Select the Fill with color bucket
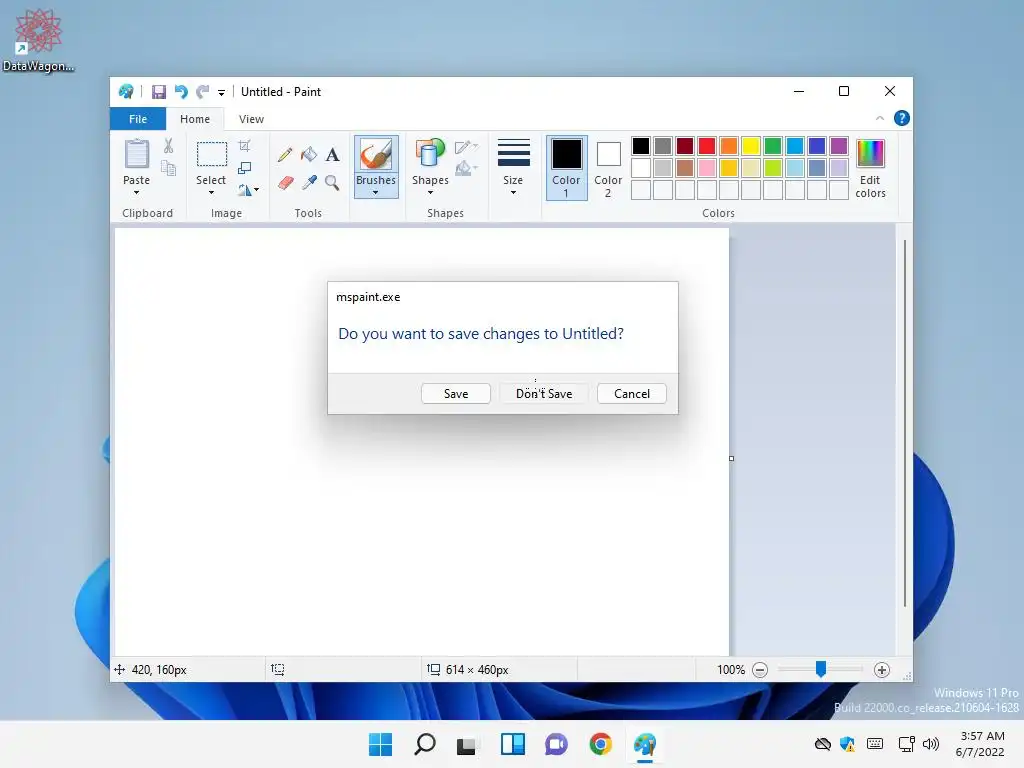This screenshot has width=1024, height=768. (x=309, y=155)
